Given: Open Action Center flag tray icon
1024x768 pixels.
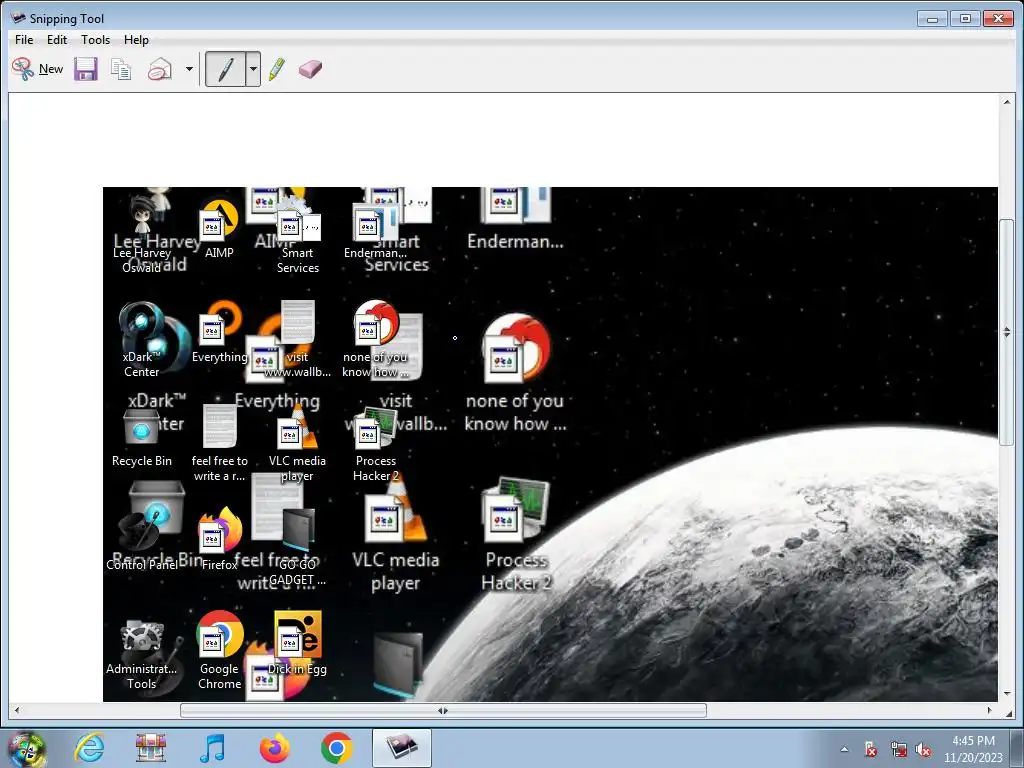Looking at the screenshot, I should pyautogui.click(x=871, y=749).
